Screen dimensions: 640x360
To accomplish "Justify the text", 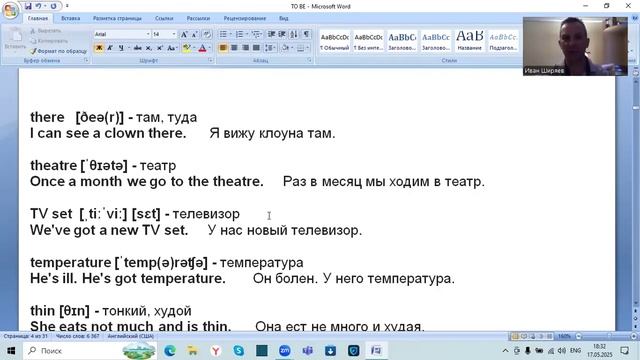I will click(x=256, y=48).
